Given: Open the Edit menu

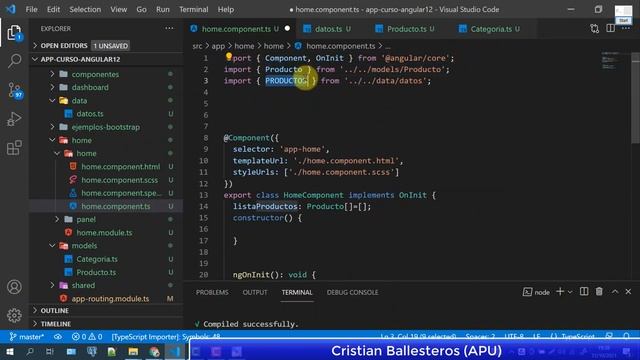Looking at the screenshot, I should click(53, 9).
